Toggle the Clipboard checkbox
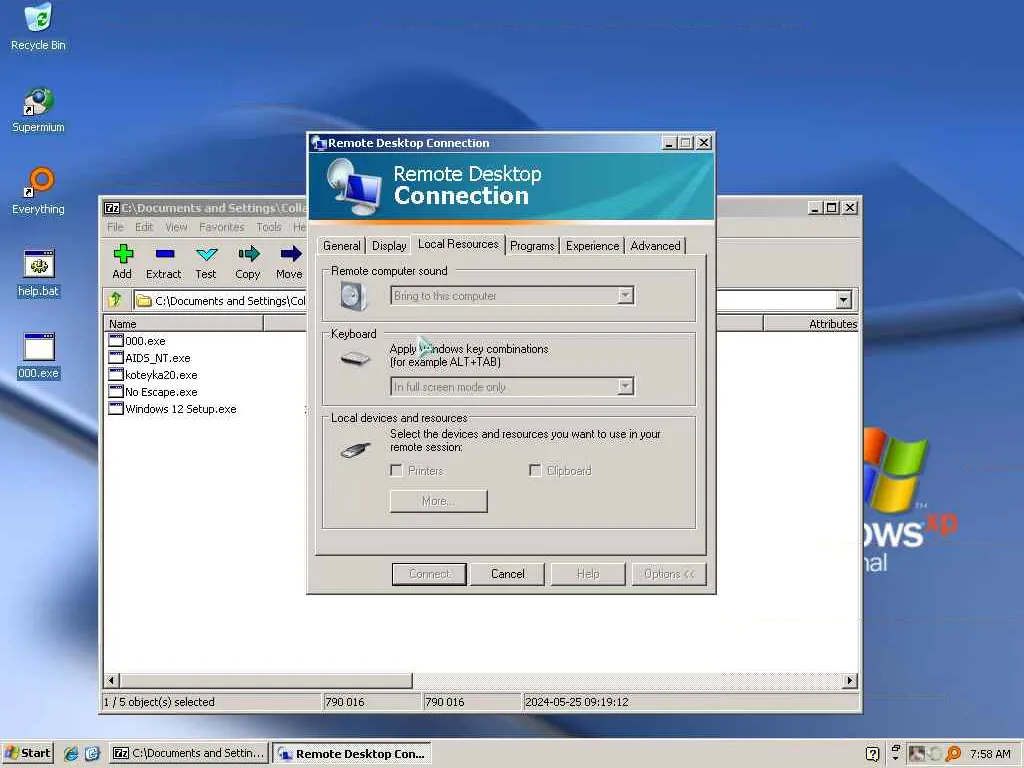Screen dimensions: 1024x768 tap(535, 470)
